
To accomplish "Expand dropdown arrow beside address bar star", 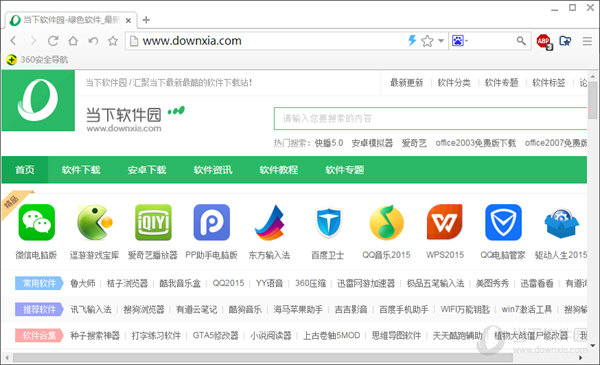I will click(441, 41).
